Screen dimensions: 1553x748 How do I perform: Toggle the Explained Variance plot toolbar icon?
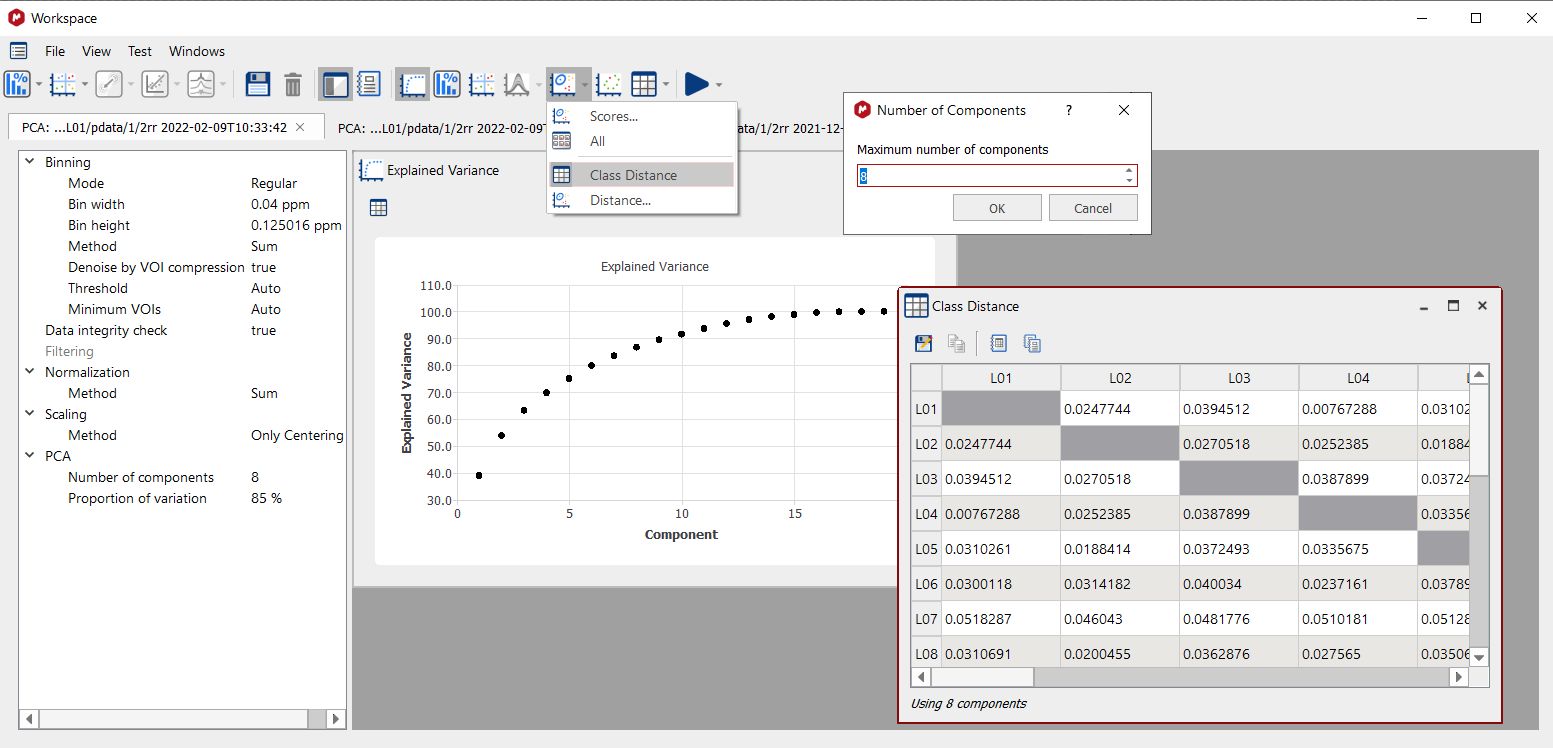pos(412,84)
